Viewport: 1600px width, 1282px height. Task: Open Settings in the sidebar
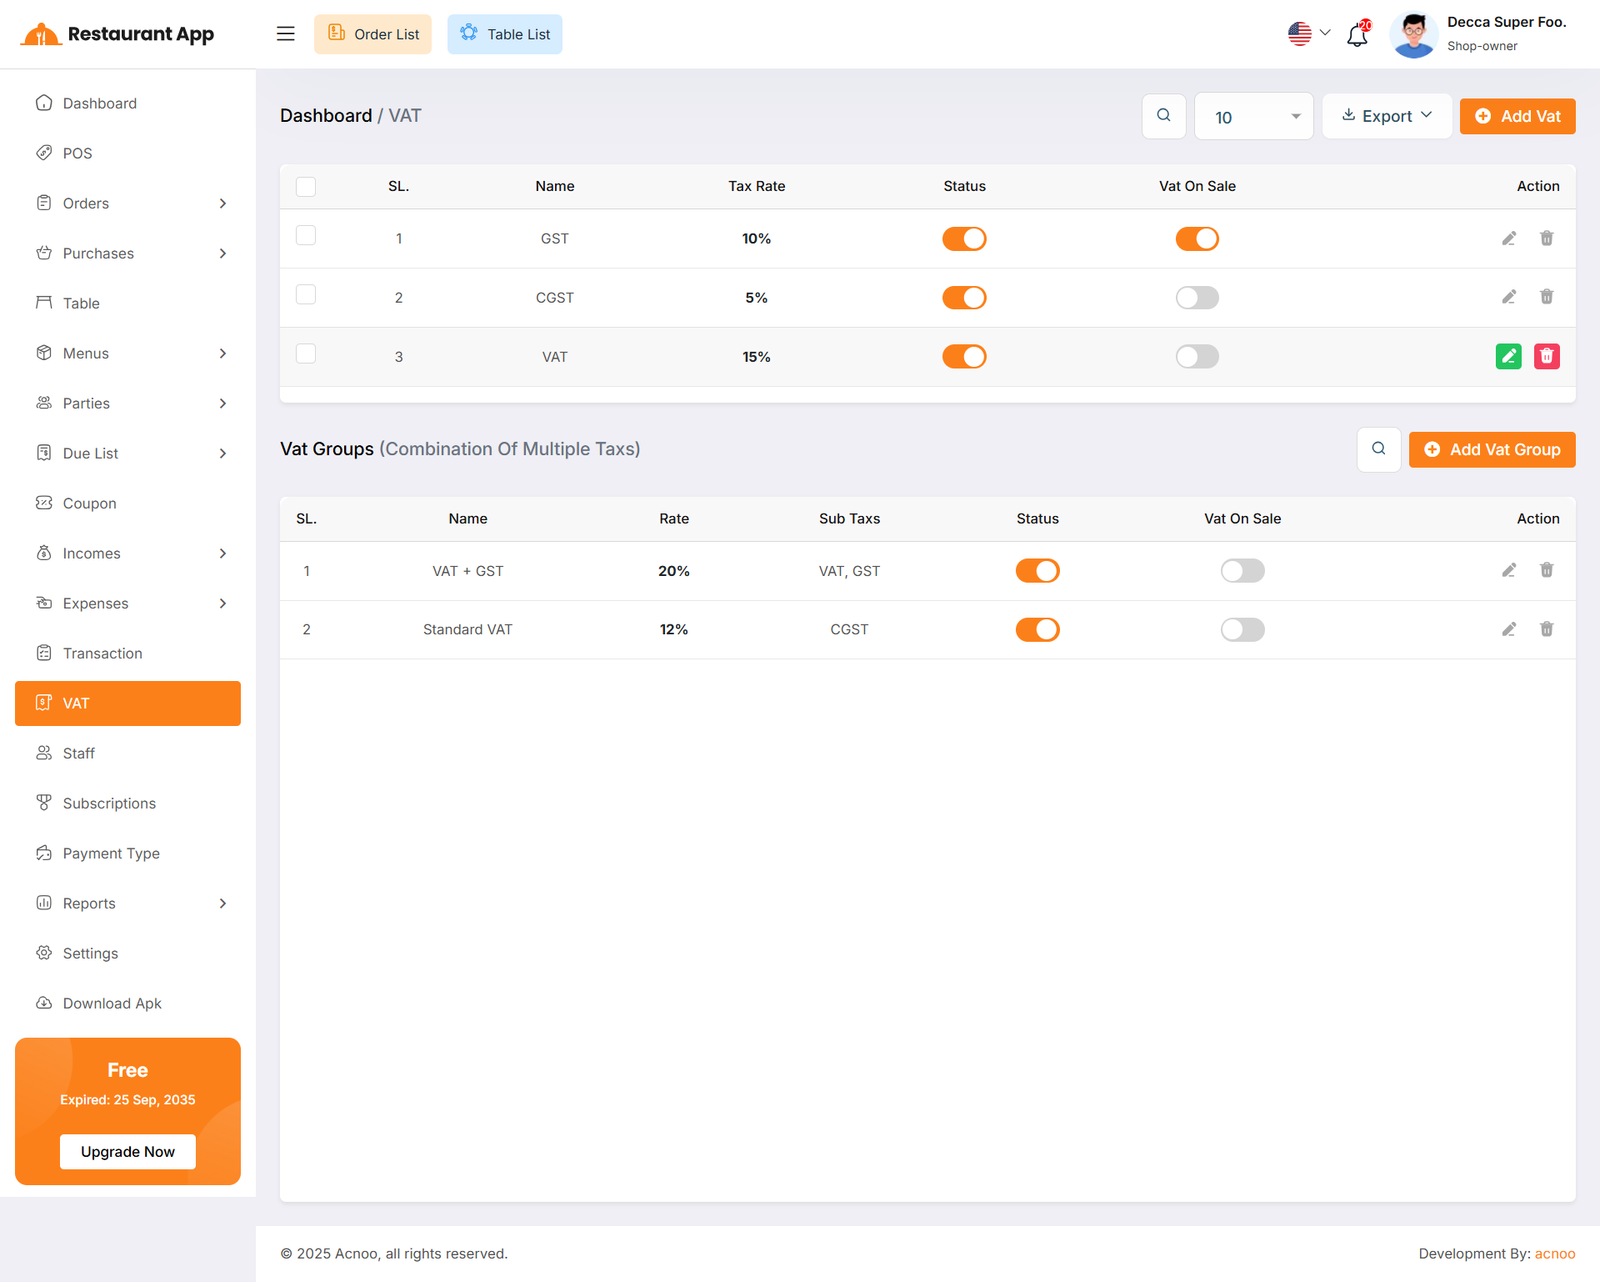coord(90,953)
